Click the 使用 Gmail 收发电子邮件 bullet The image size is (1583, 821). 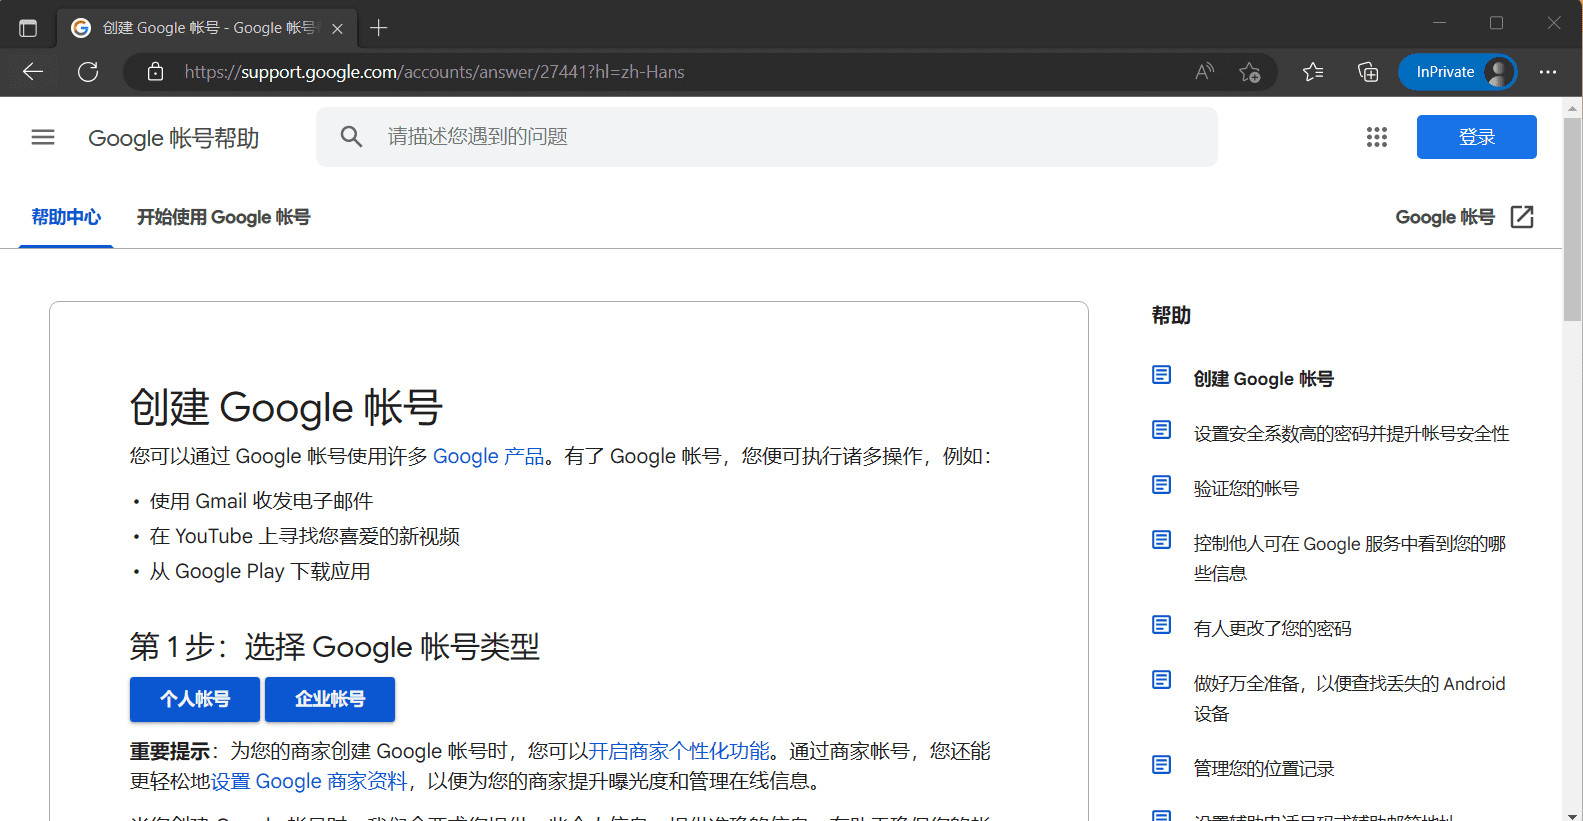pos(261,501)
